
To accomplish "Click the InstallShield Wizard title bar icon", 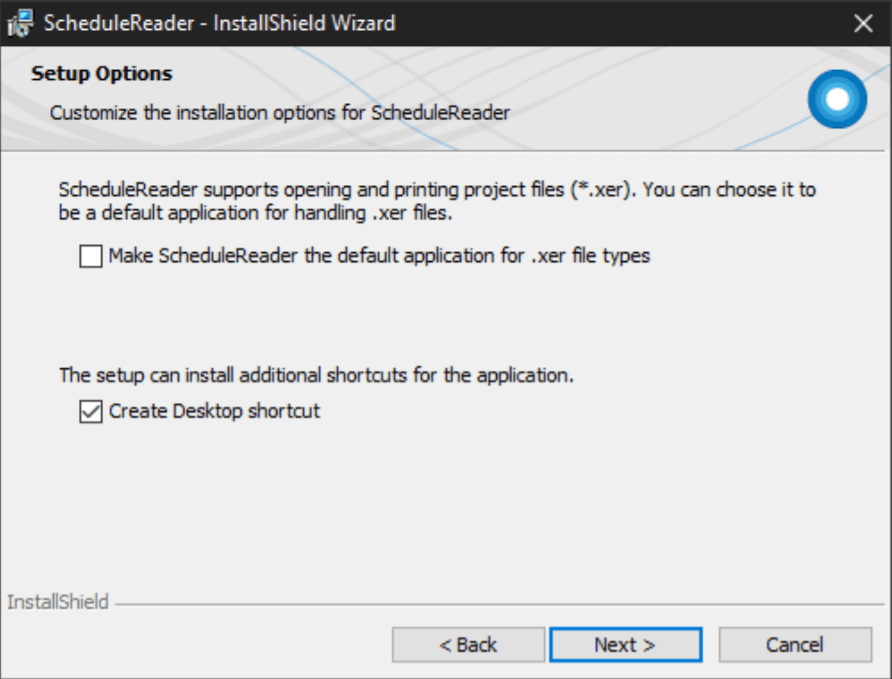I will click(x=20, y=22).
